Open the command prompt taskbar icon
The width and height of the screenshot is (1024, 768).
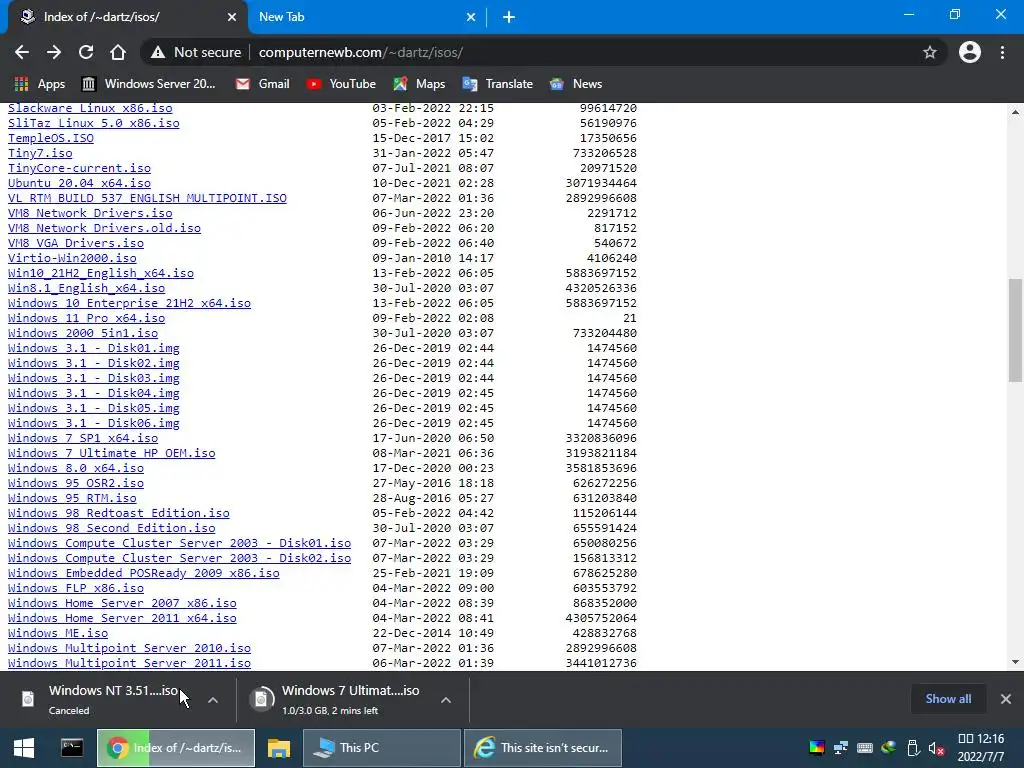(x=71, y=748)
